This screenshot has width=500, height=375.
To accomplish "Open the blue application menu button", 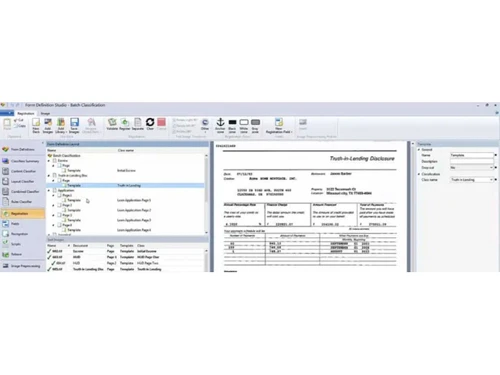I will pyautogui.click(x=7, y=113).
